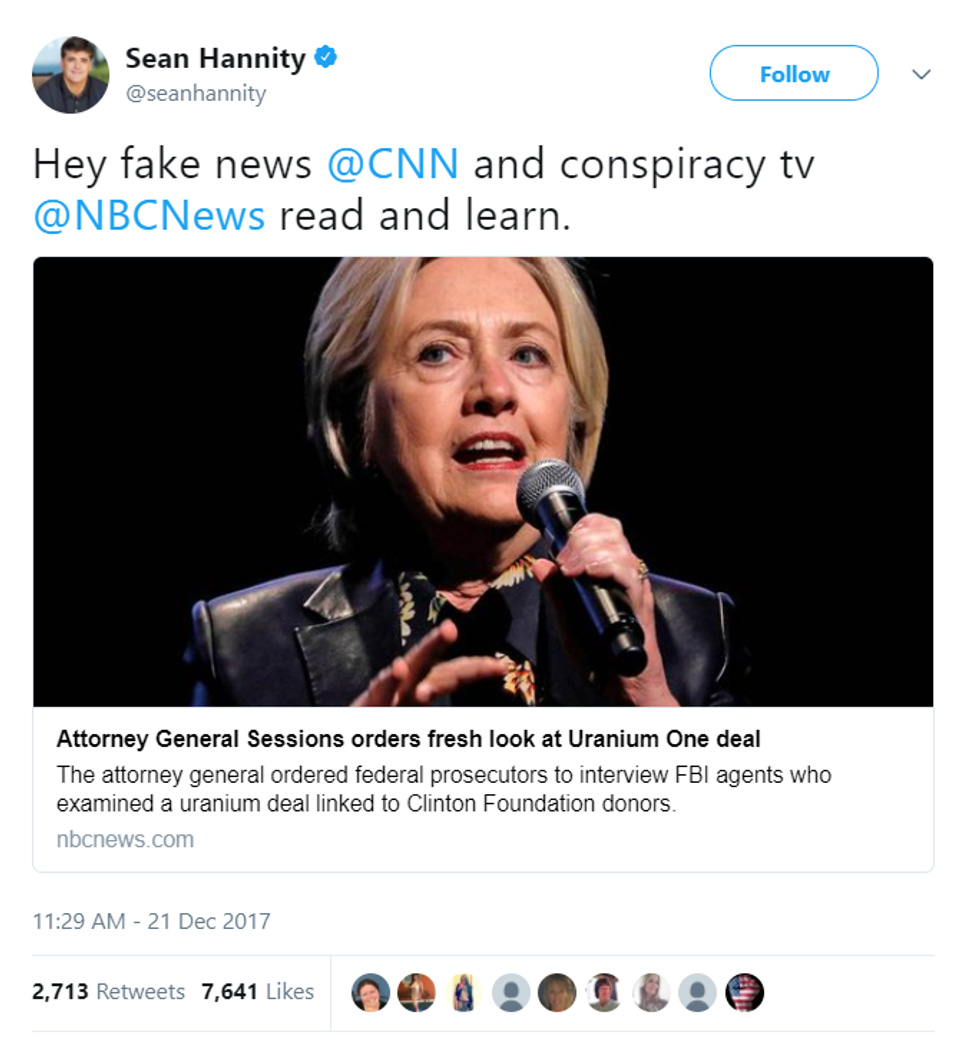Open the @NBCNews mention
The width and height of the screenshot is (980, 1043).
pos(149,216)
